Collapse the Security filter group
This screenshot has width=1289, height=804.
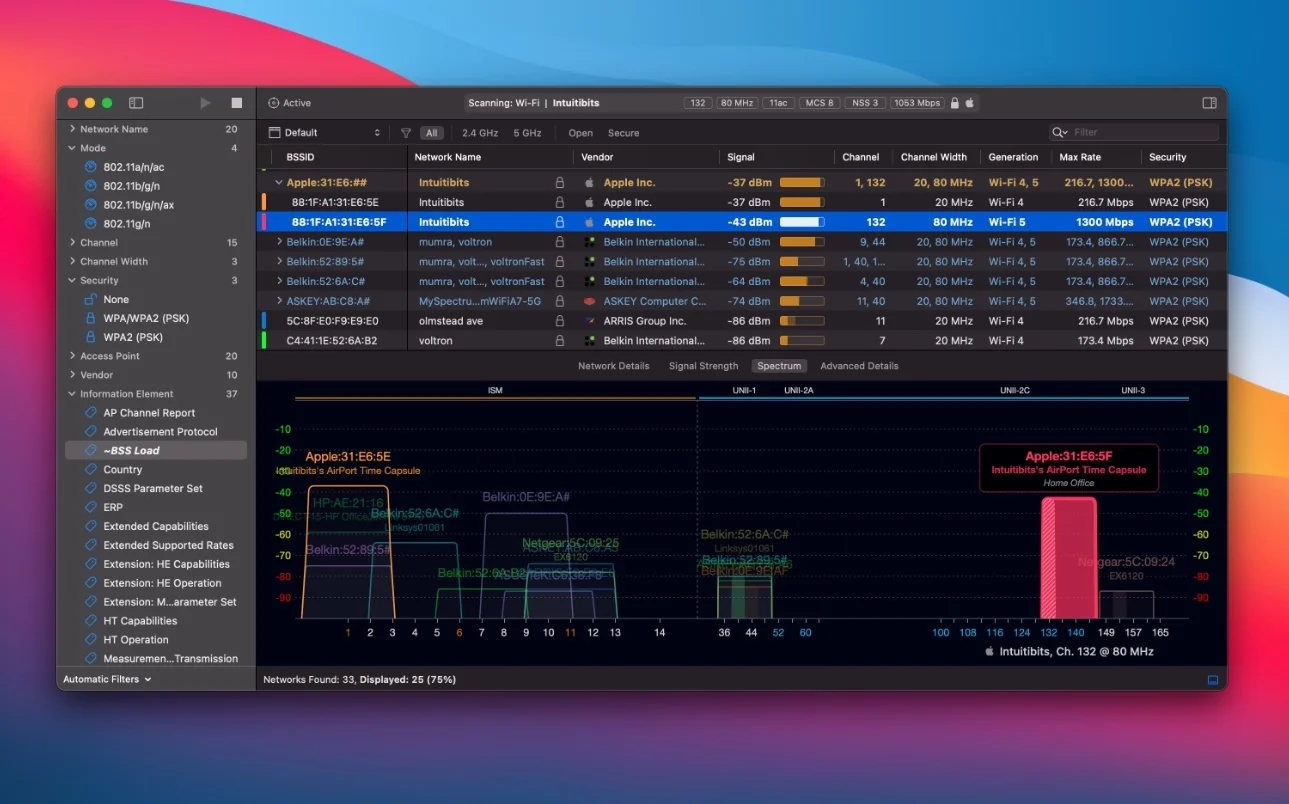coord(72,281)
